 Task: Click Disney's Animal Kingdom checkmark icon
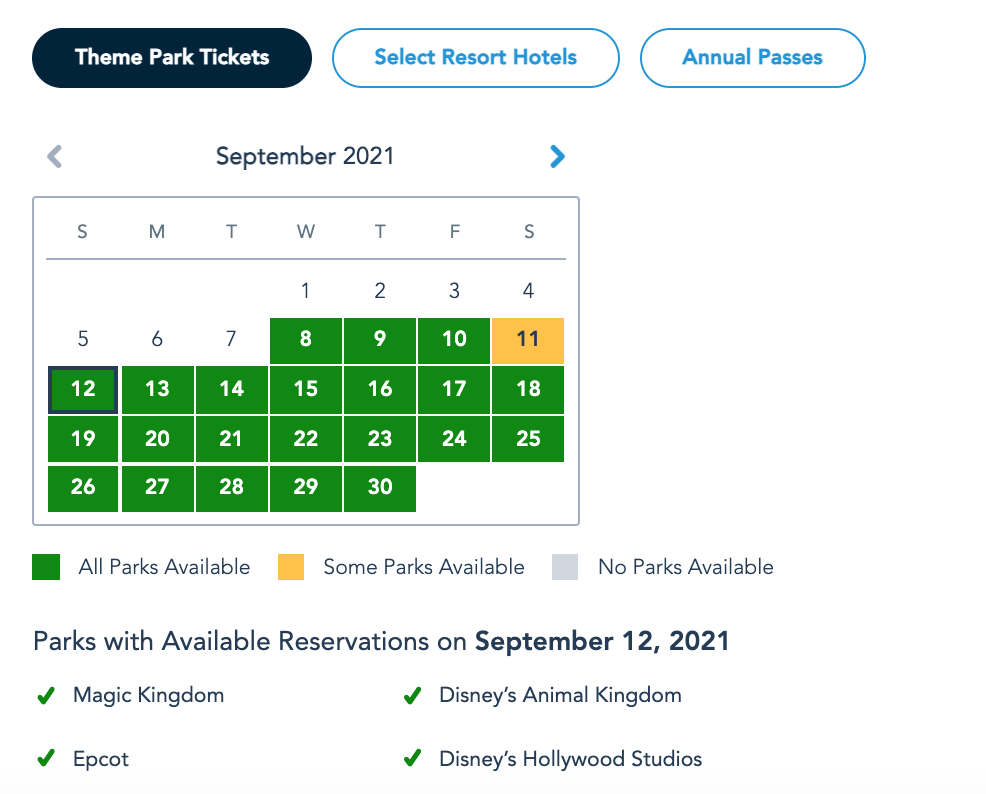(x=411, y=696)
